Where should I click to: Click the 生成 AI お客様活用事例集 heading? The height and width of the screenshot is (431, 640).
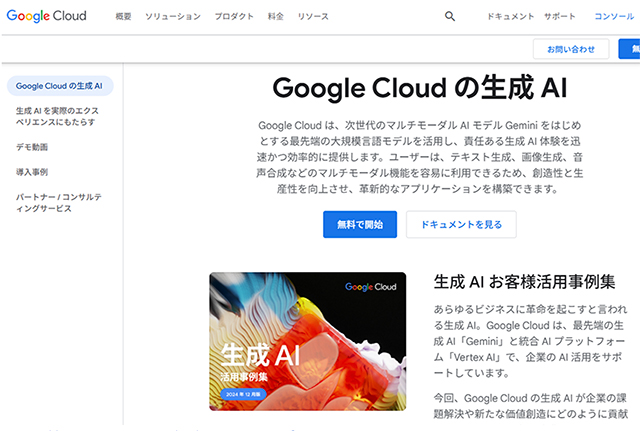(524, 282)
